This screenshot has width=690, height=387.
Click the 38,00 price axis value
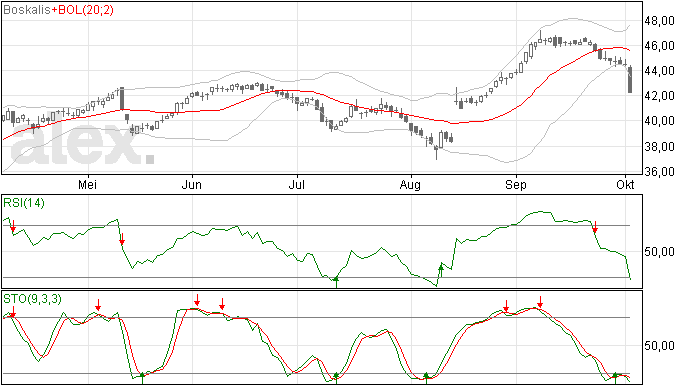click(x=659, y=146)
